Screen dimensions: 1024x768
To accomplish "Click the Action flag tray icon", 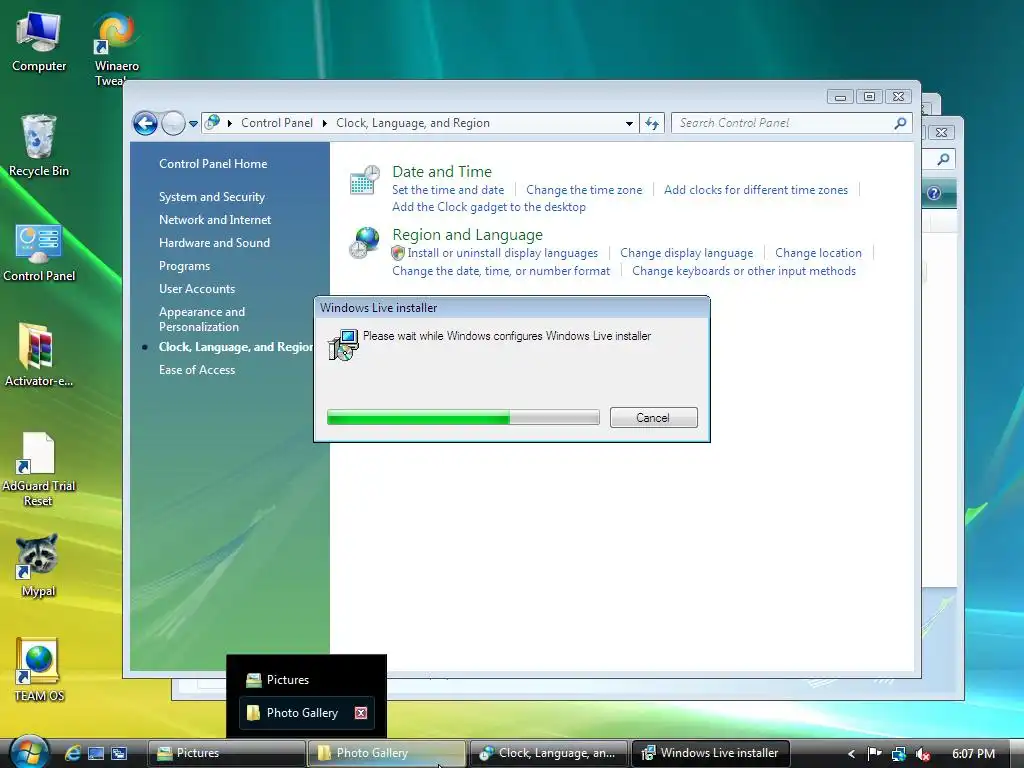I will [x=874, y=754].
